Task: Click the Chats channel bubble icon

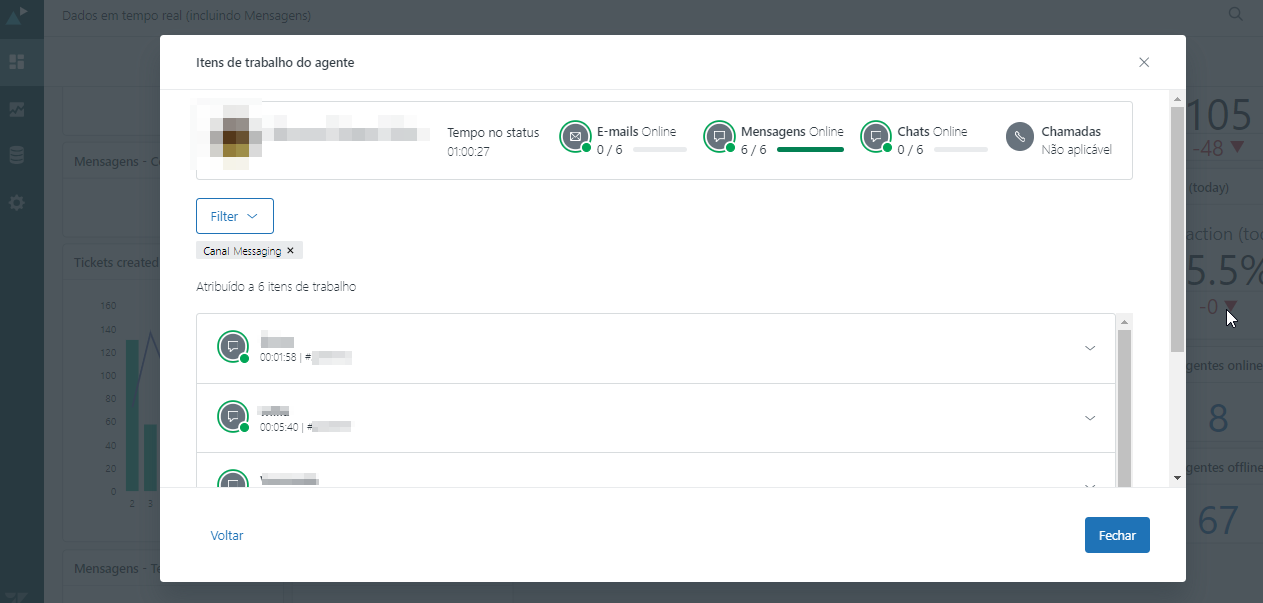Action: pyautogui.click(x=876, y=136)
